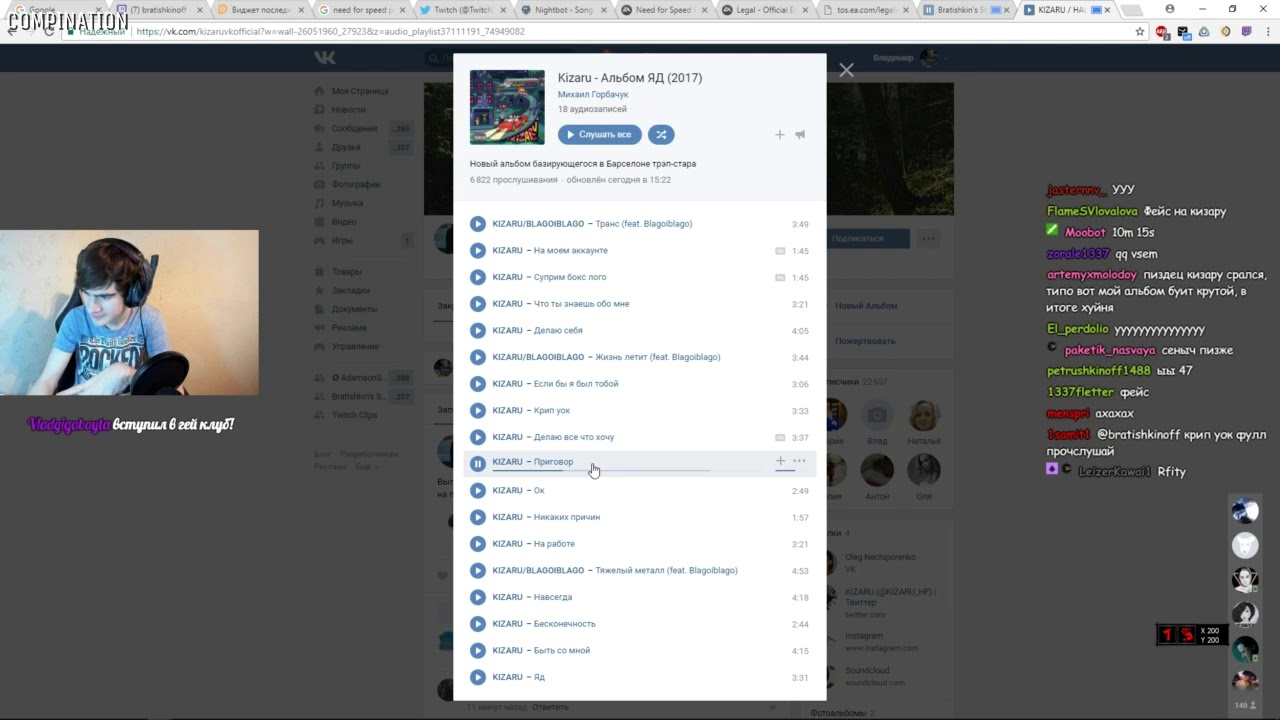The width and height of the screenshot is (1280, 720).
Task: Bookmark this page with the star icon
Action: [x=1140, y=32]
